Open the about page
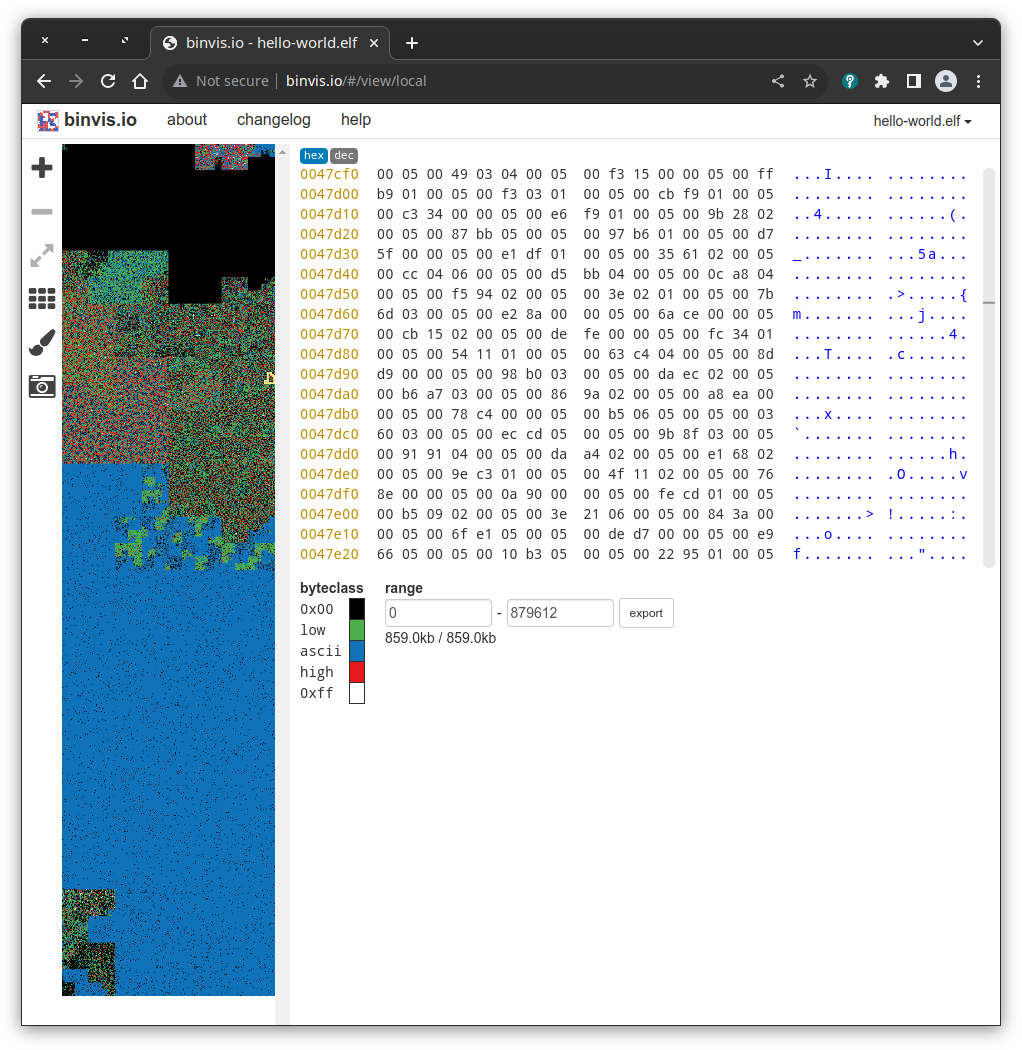 click(186, 119)
